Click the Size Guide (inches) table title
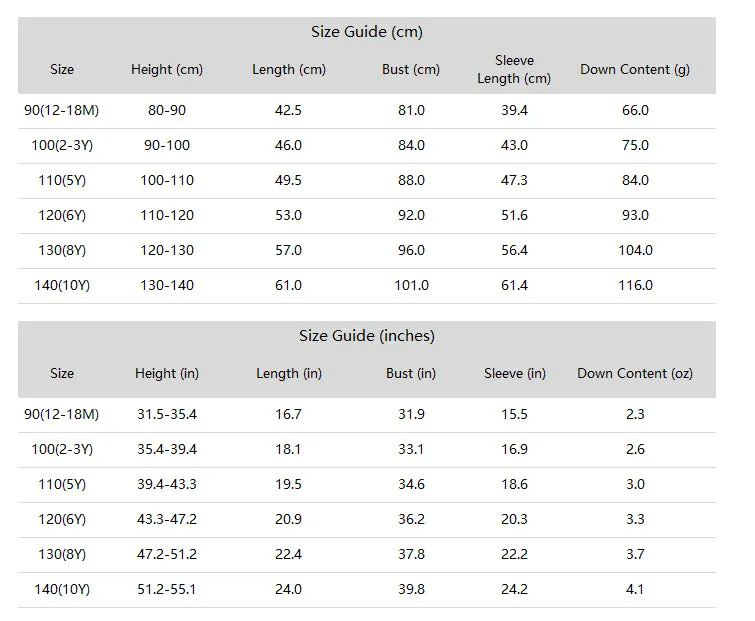Image resolution: width=755 pixels, height=621 pixels. click(x=366, y=336)
